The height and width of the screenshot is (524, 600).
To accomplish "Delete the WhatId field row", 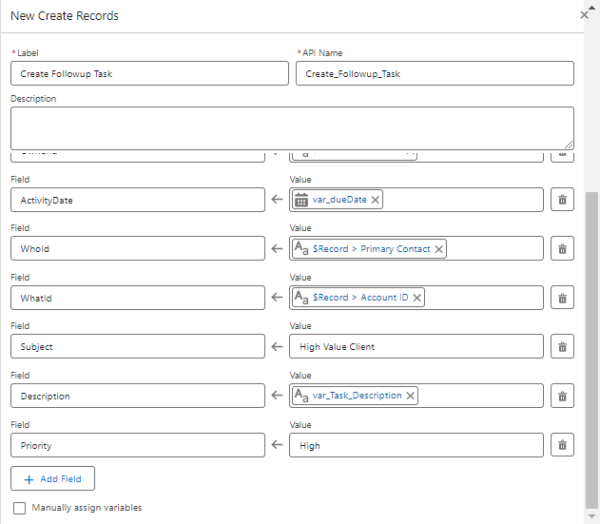I will 562,298.
